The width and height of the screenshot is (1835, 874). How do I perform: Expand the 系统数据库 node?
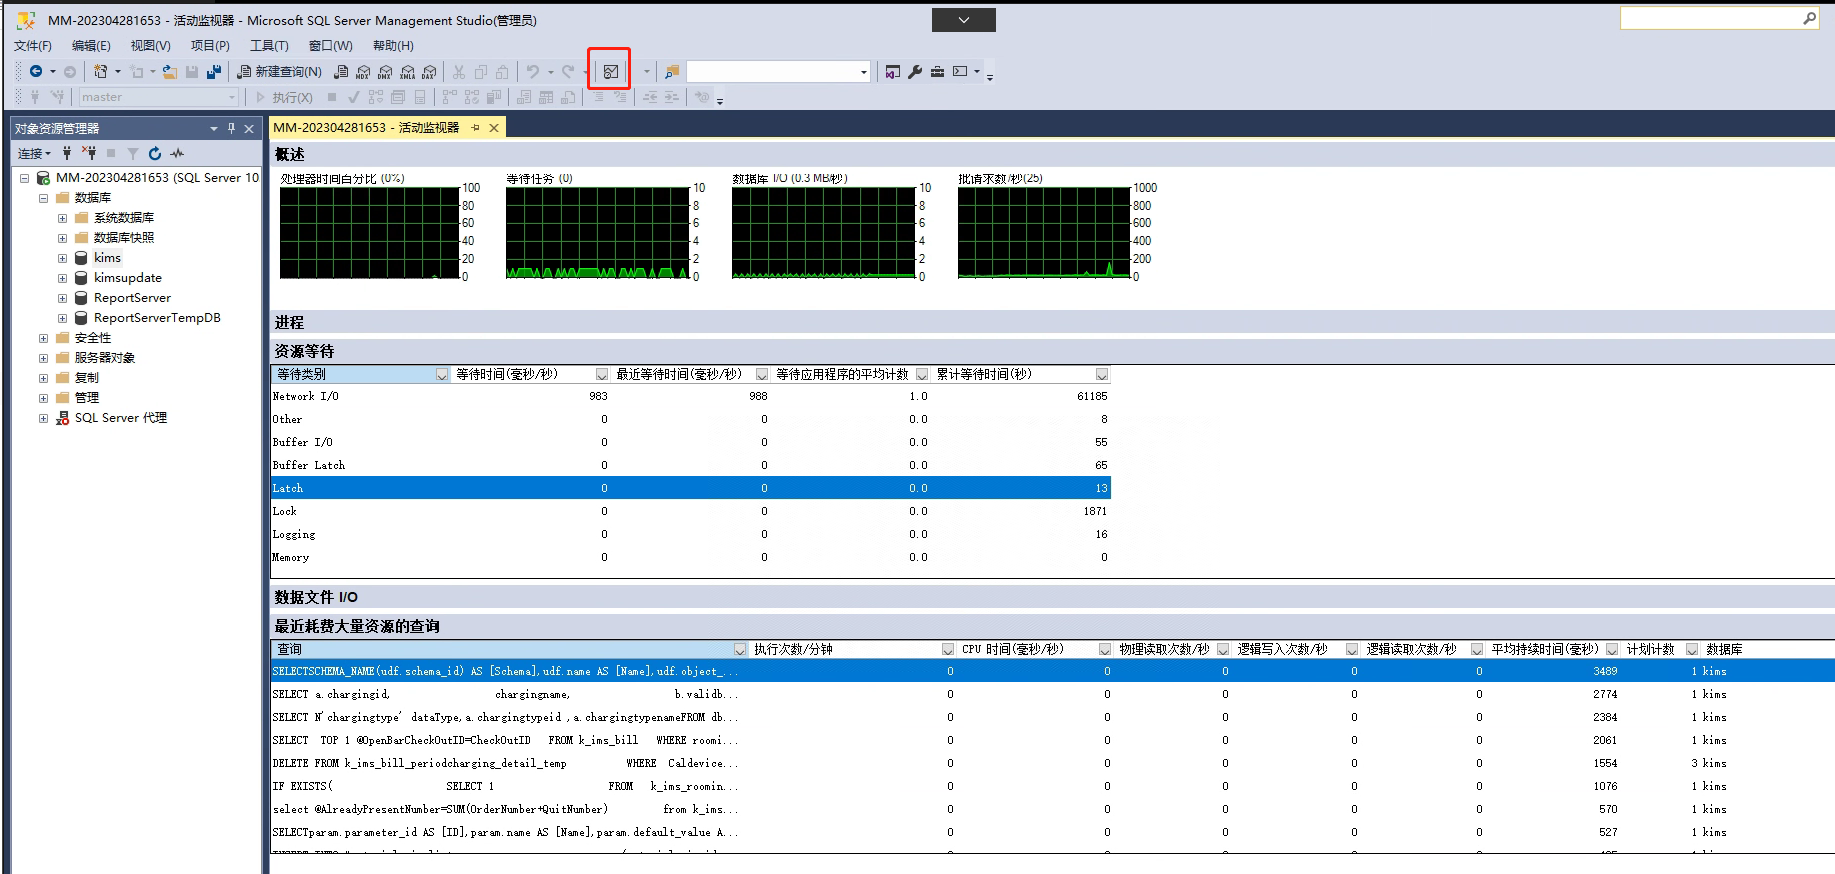62,218
